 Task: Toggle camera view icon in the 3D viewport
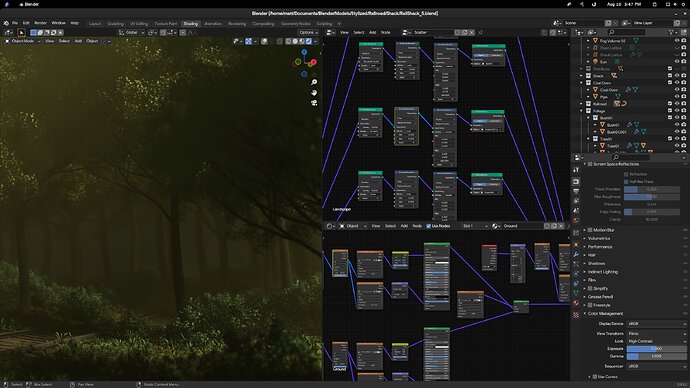[x=314, y=103]
